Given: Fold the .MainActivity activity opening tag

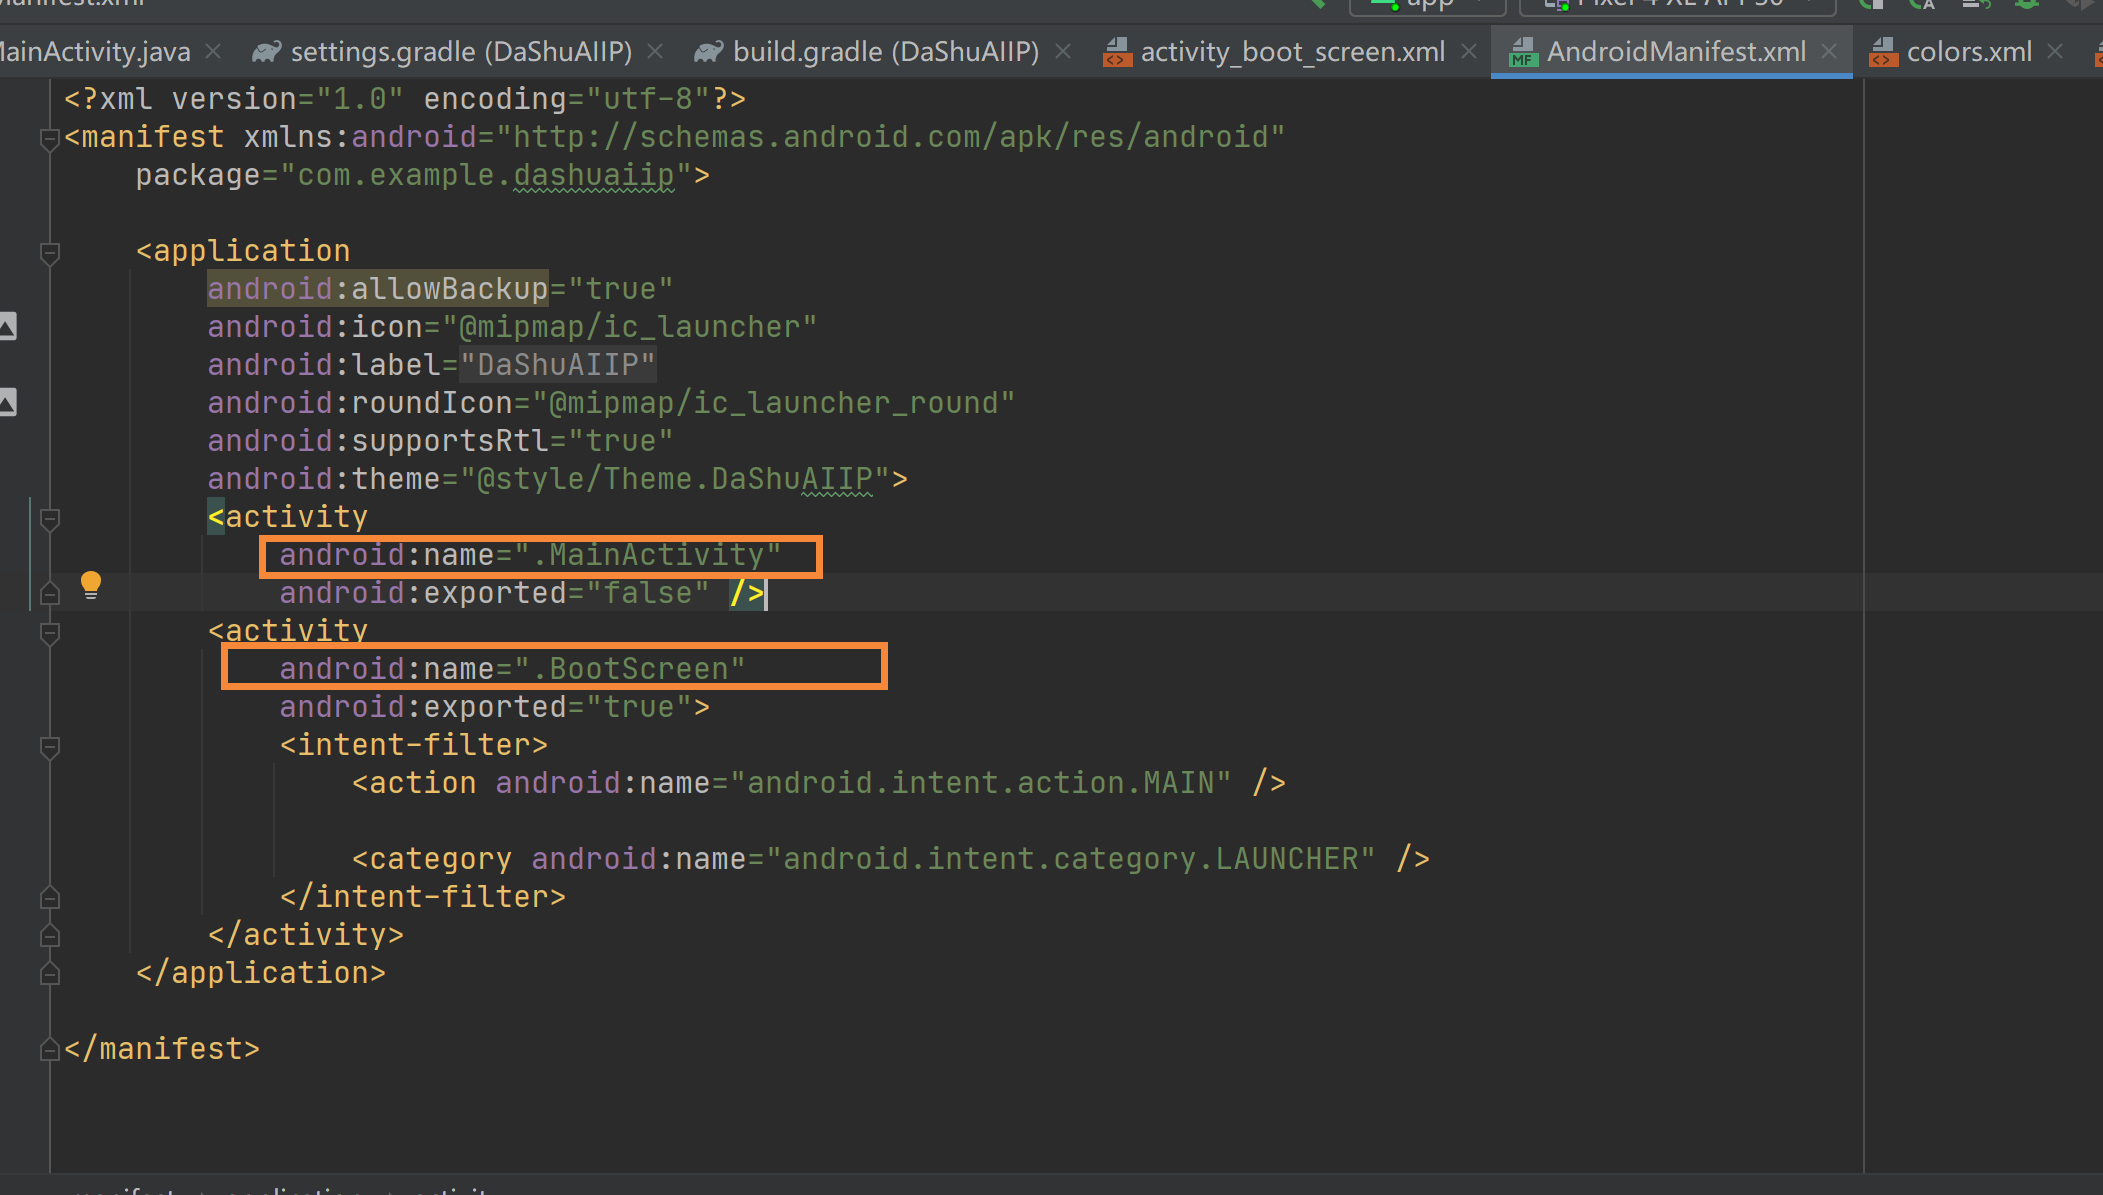Looking at the screenshot, I should click(49, 519).
